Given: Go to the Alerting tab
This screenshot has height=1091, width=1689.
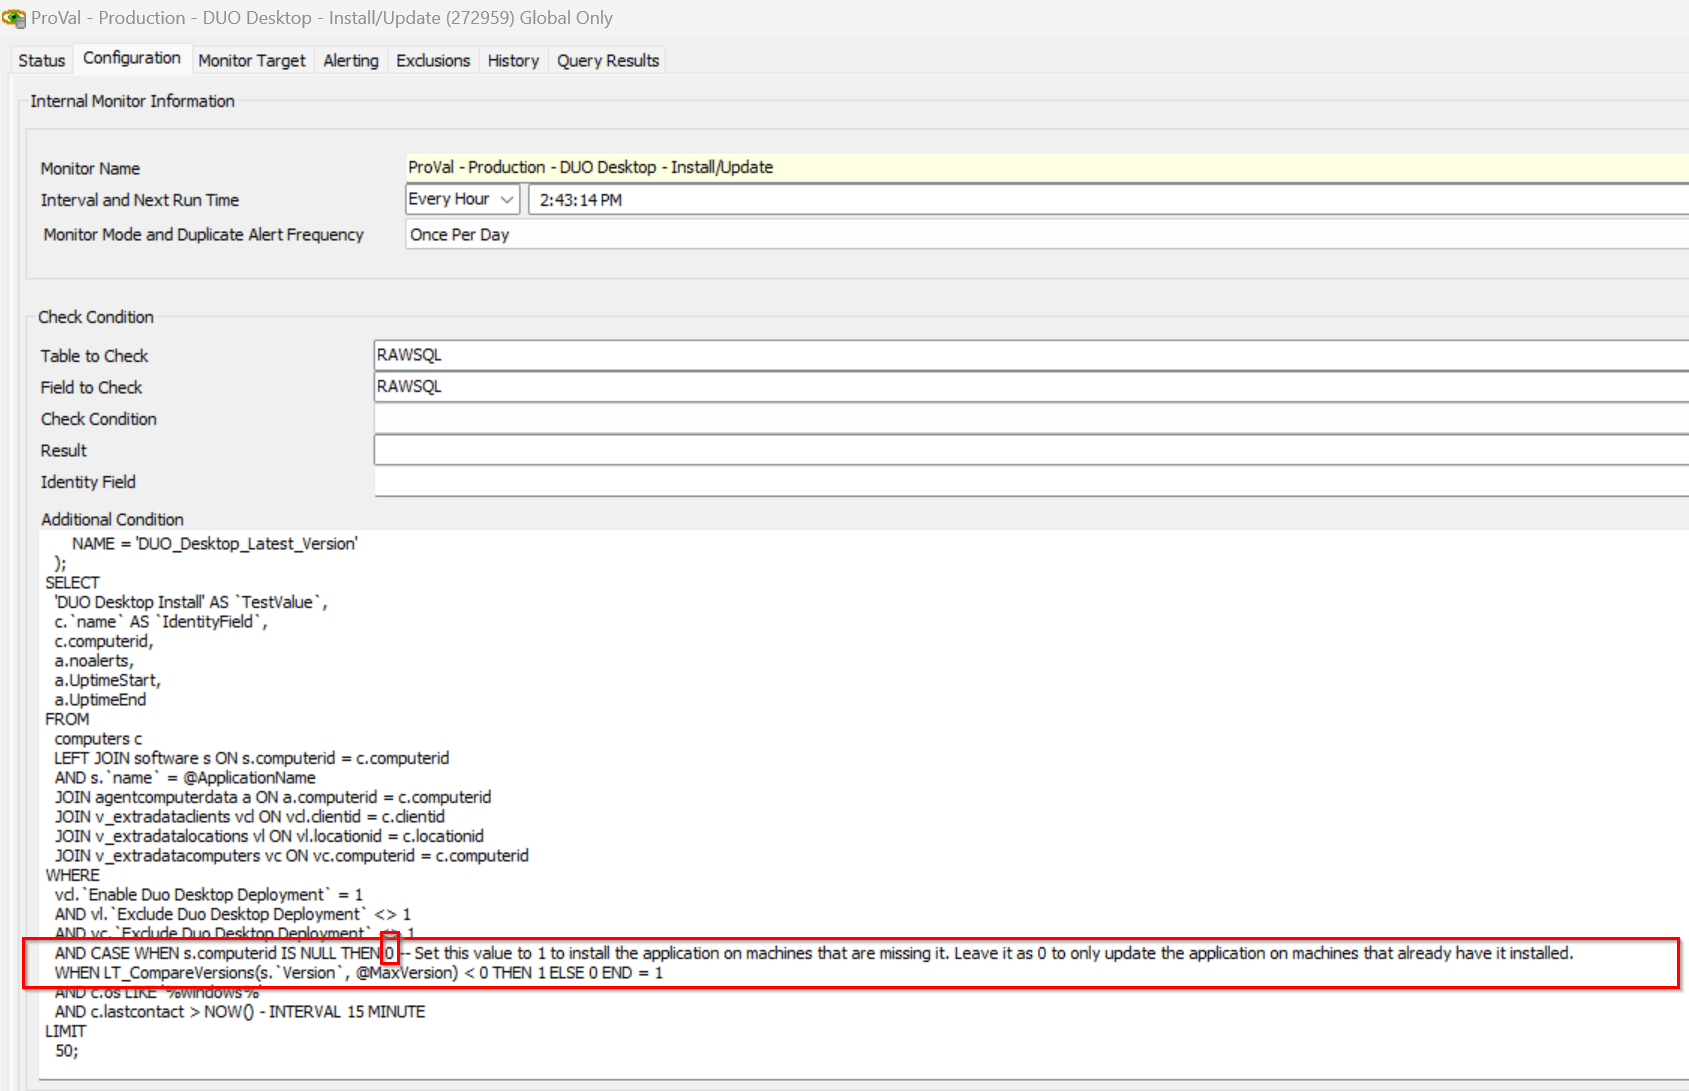Looking at the screenshot, I should tap(351, 60).
